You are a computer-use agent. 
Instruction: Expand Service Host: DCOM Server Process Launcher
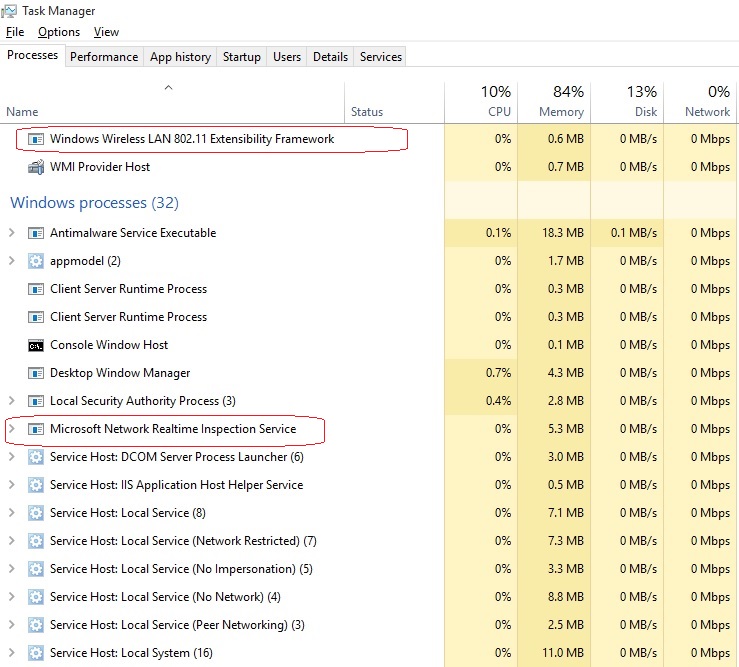pyautogui.click(x=12, y=456)
